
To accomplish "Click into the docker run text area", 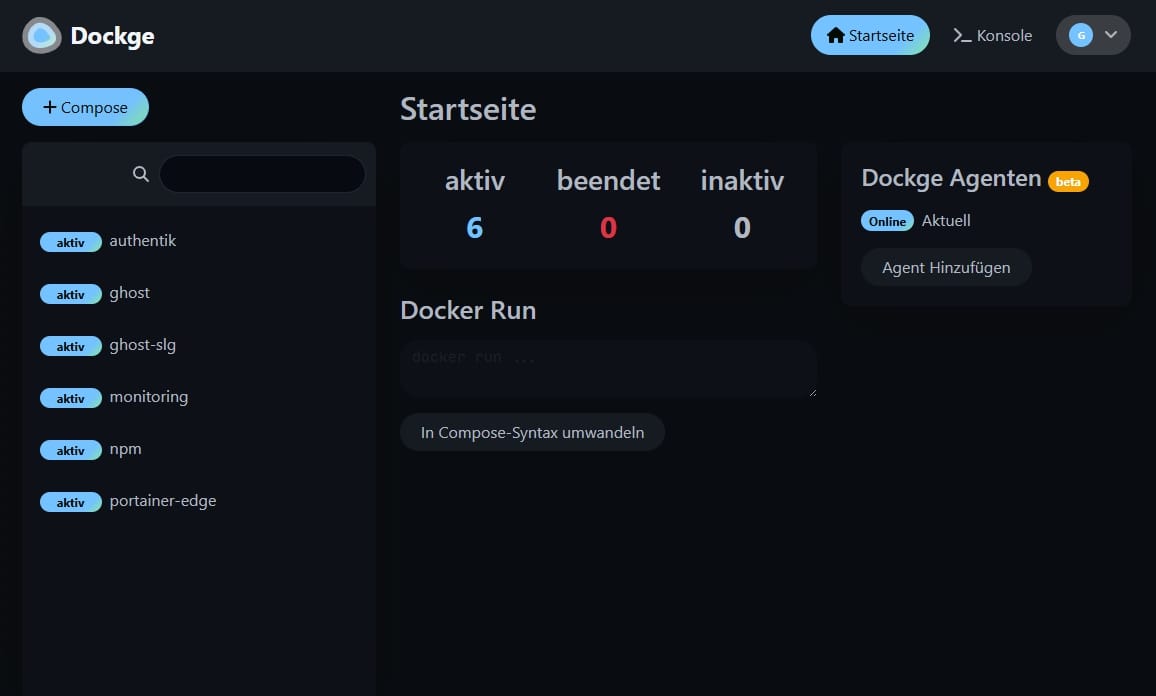I will click(608, 368).
